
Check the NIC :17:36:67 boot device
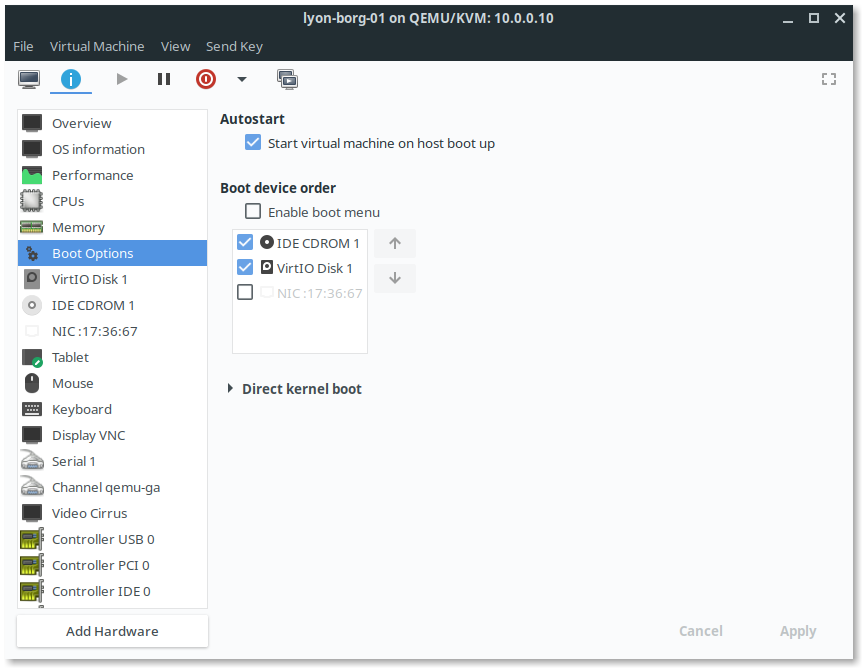point(245,293)
